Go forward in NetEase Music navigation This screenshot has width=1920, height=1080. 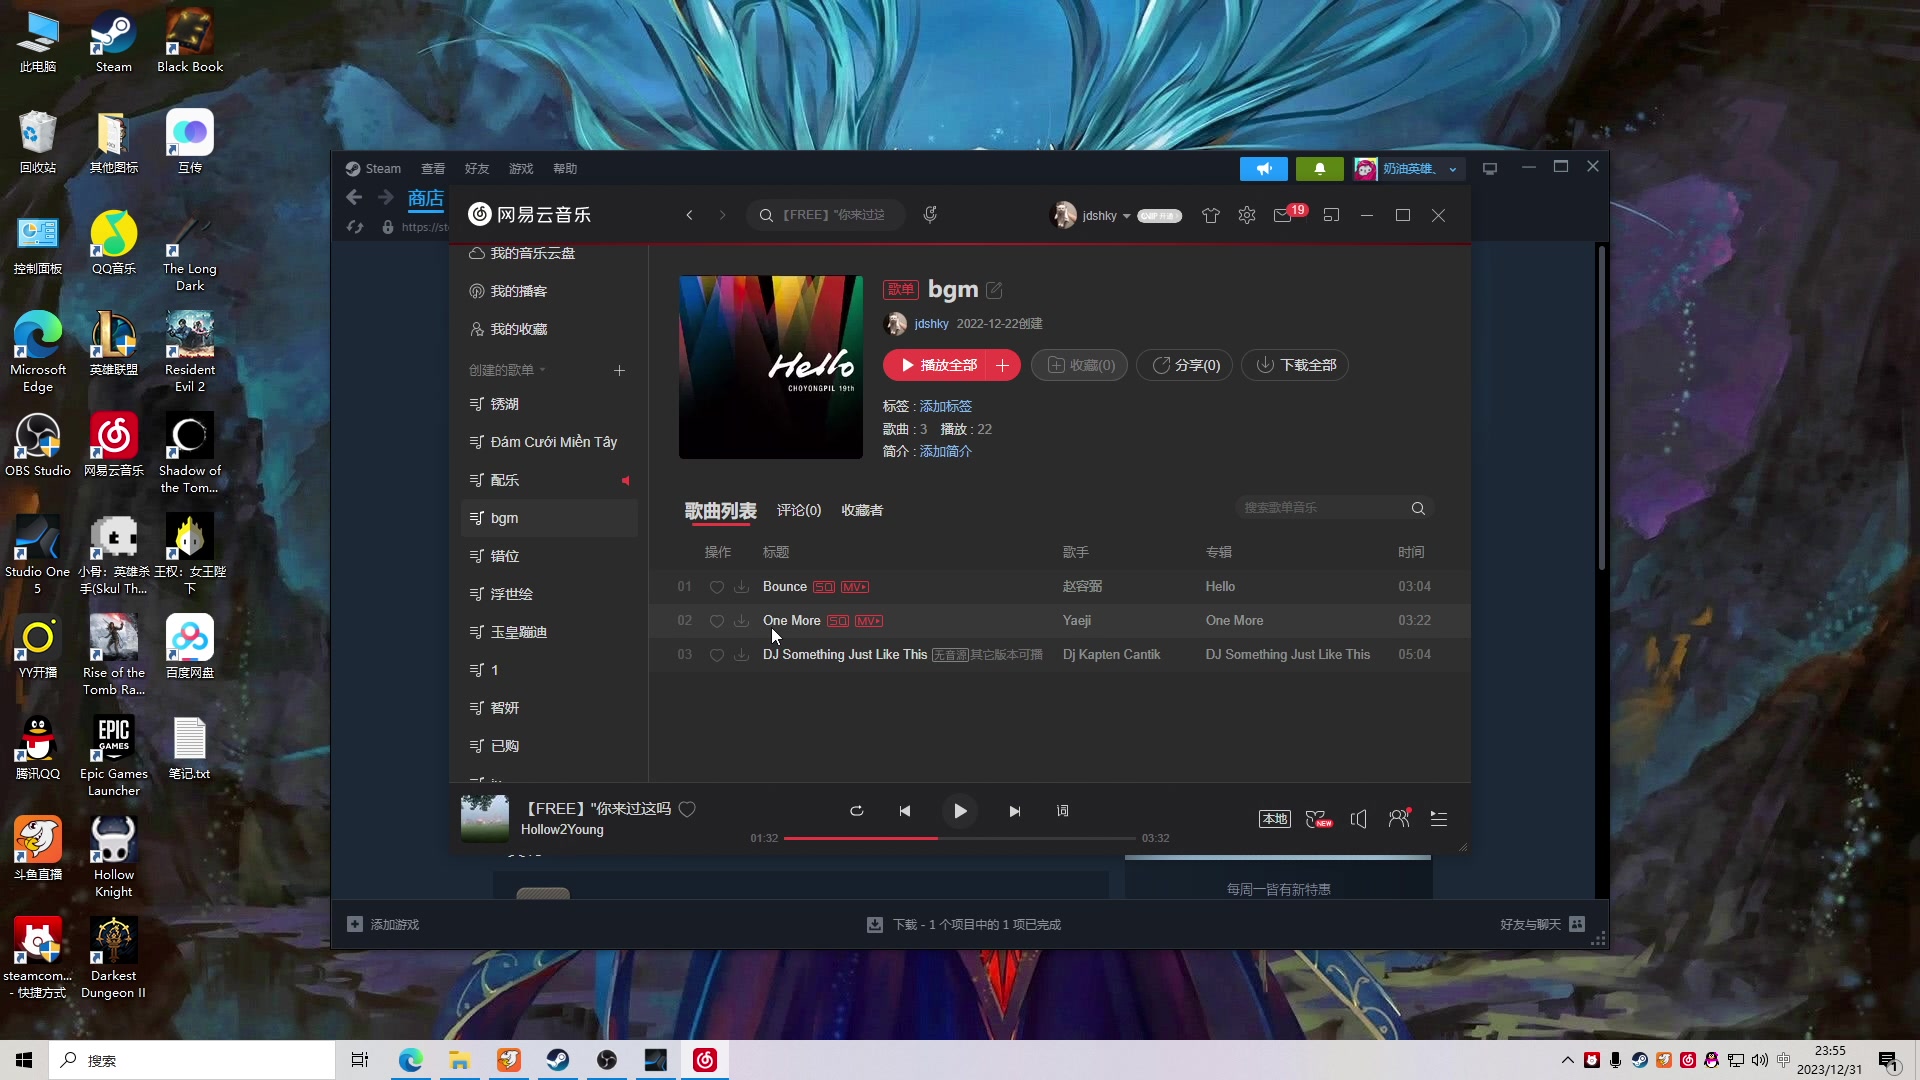pos(722,215)
